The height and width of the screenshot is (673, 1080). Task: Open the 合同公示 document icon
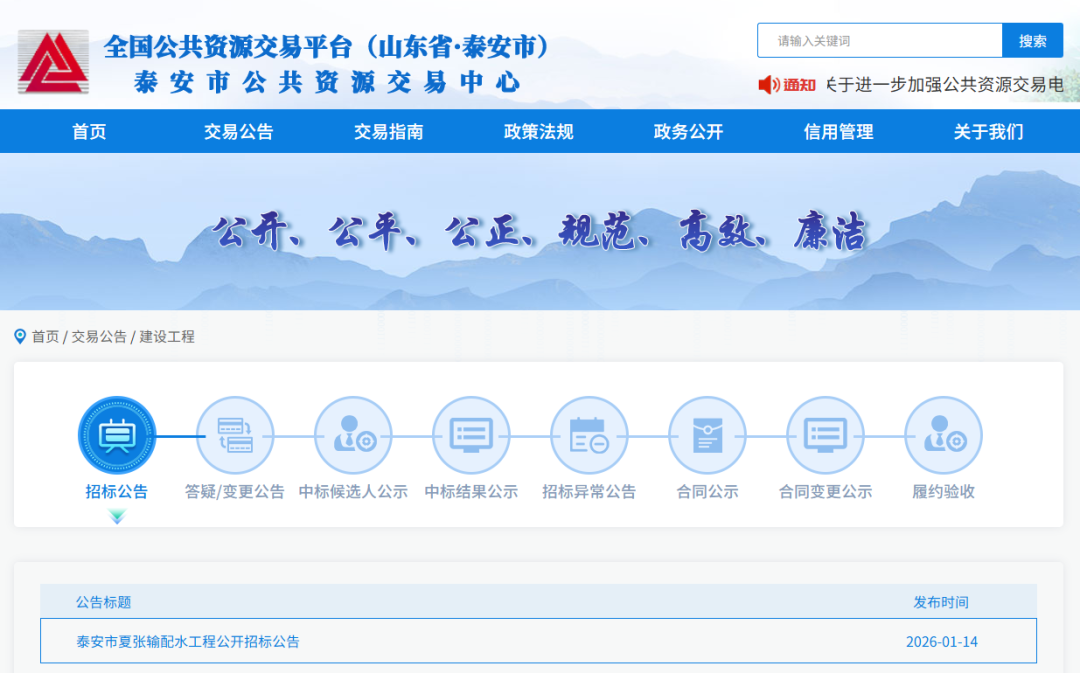click(x=707, y=435)
